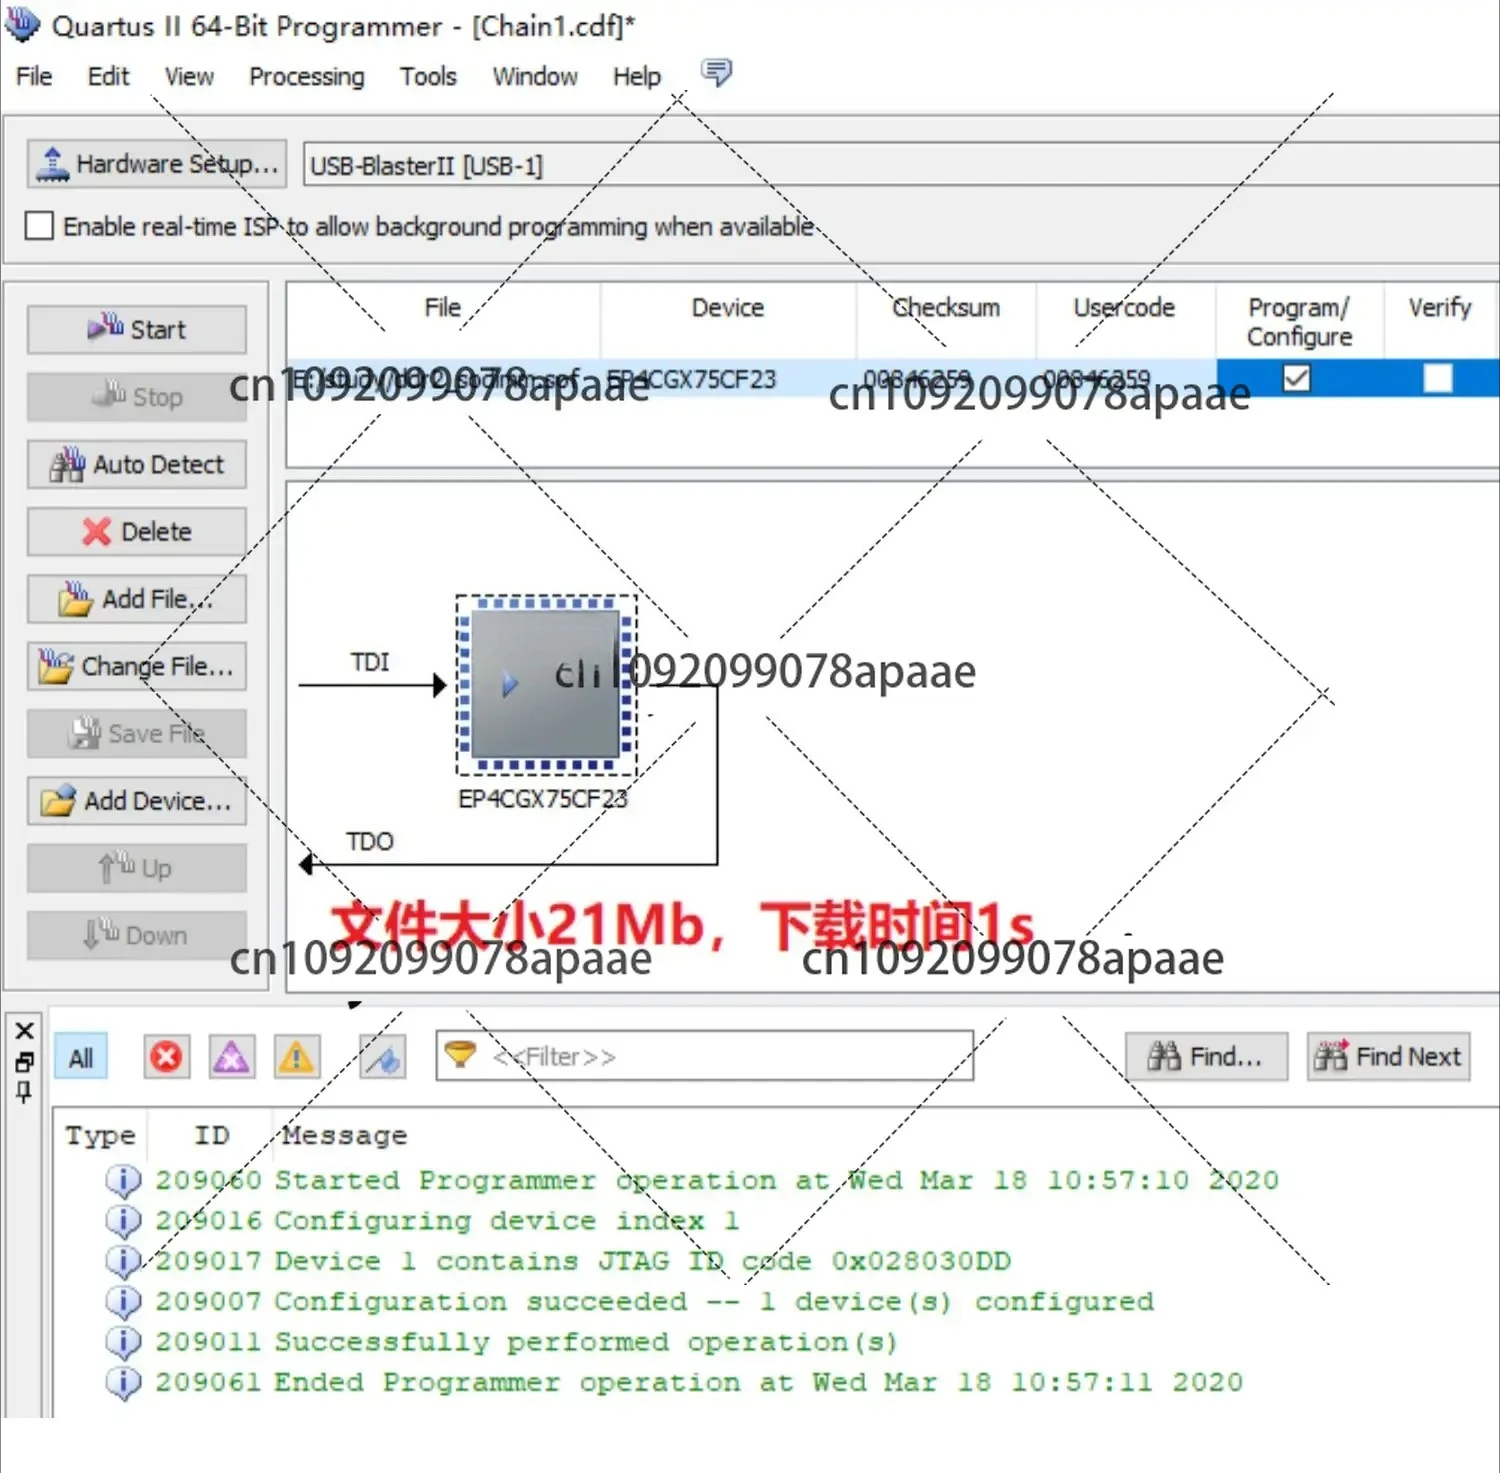Toggle suppressed messages filter icon
Viewport: 1500px width, 1473px height.
383,1057
